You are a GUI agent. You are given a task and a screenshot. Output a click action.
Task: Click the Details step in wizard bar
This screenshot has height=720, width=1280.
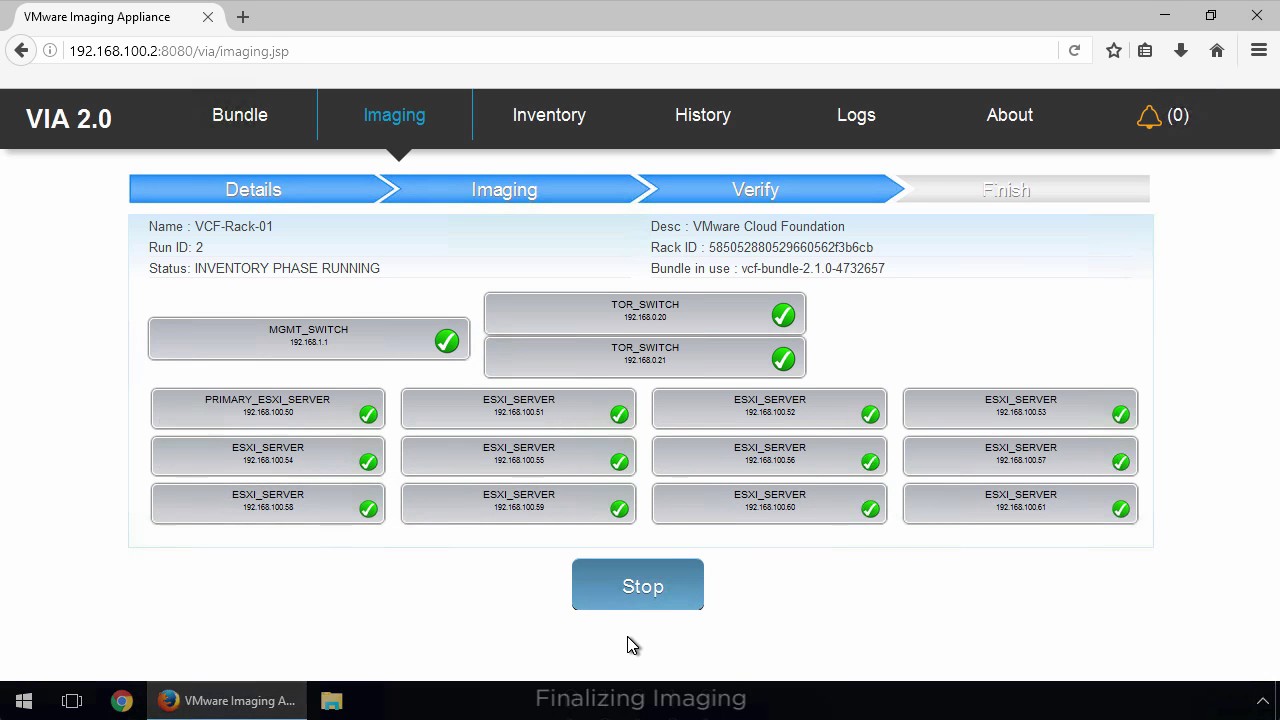[x=253, y=190]
